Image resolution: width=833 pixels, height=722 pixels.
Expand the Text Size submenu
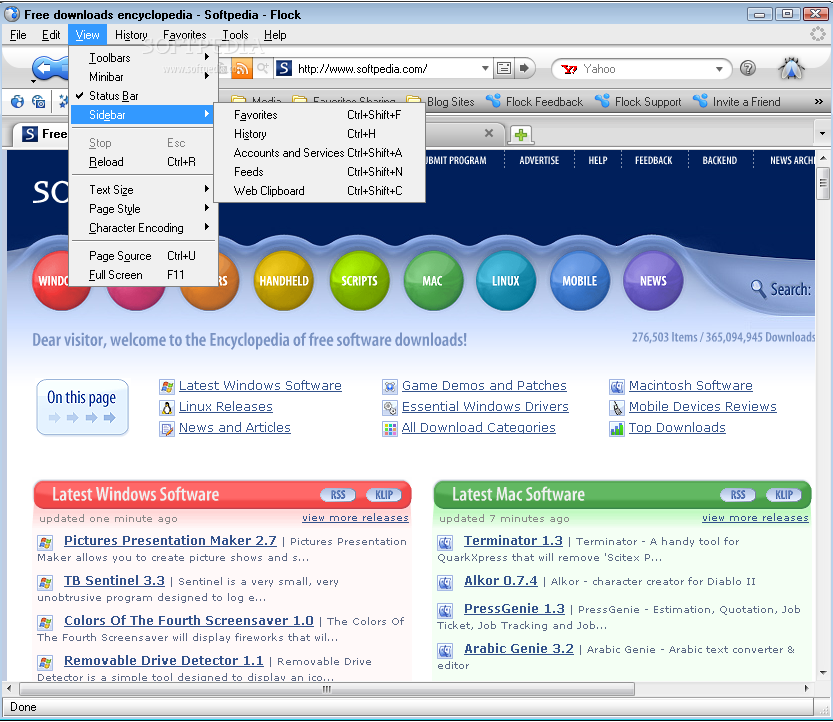(x=143, y=190)
